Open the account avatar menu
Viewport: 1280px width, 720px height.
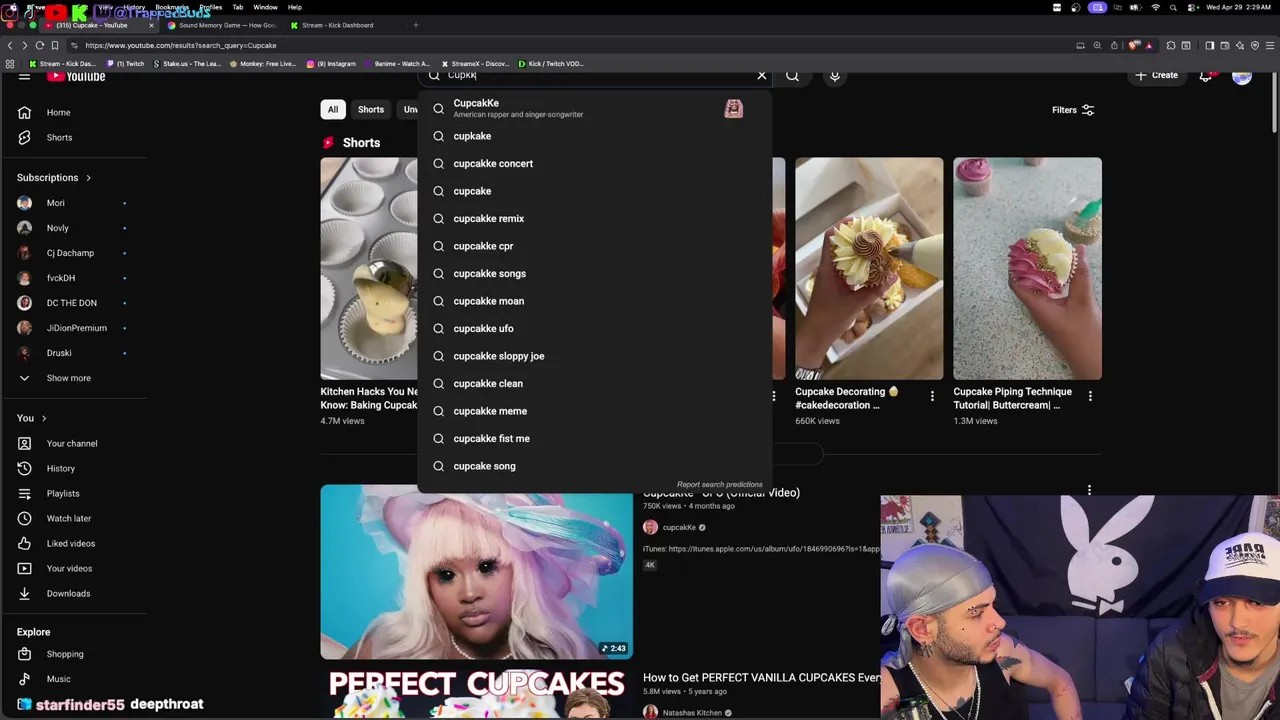[1242, 76]
